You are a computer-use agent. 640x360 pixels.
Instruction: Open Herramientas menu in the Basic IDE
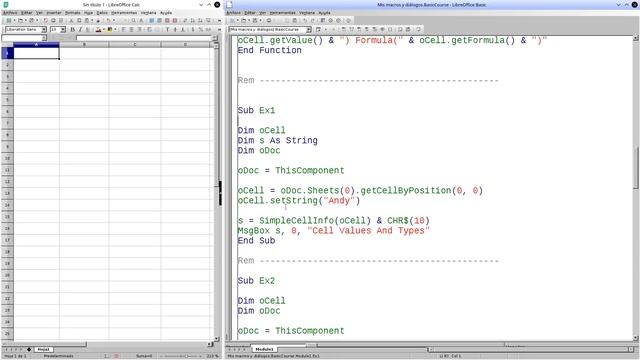[x=282, y=13]
